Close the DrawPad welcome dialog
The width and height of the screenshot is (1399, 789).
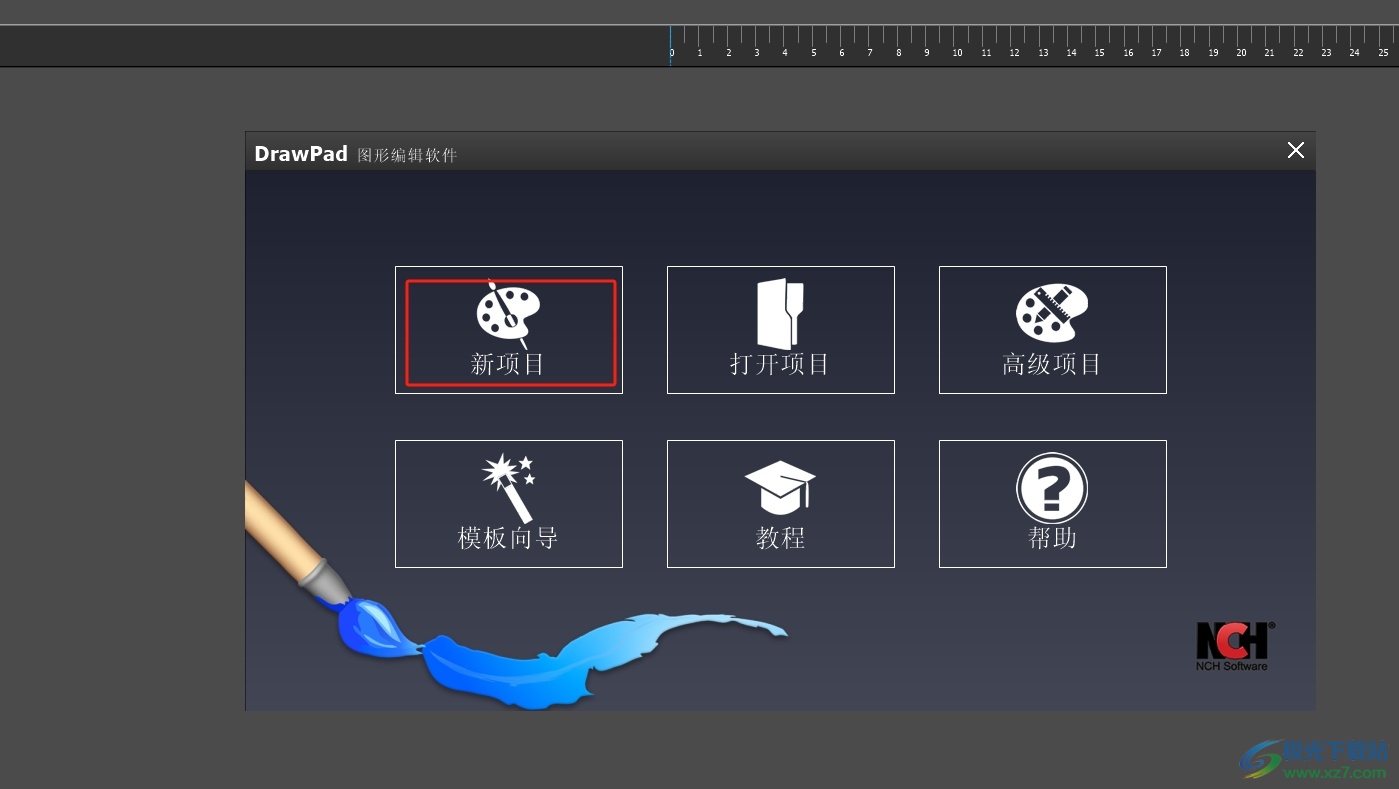1296,150
